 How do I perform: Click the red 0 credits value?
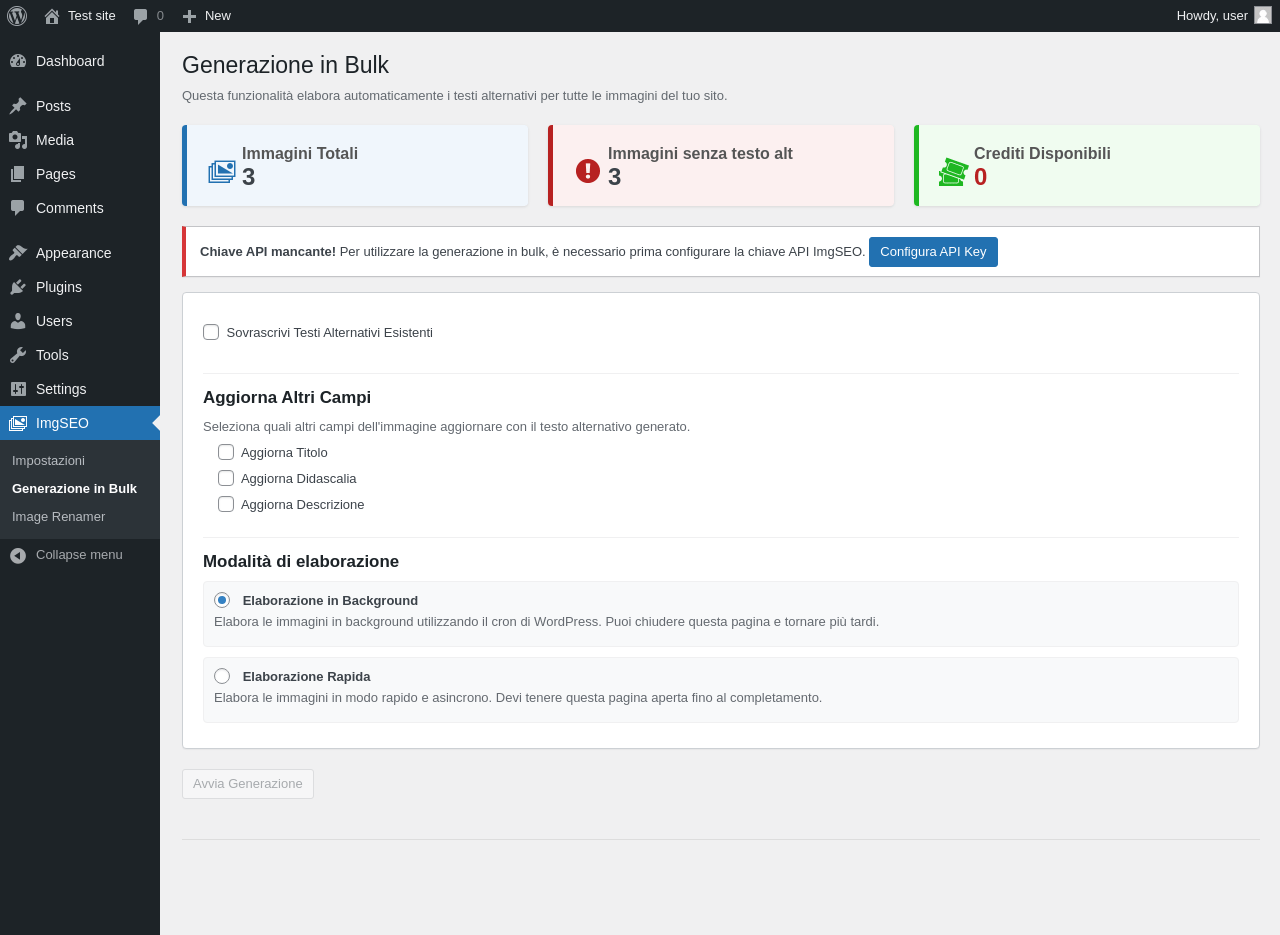point(981,177)
